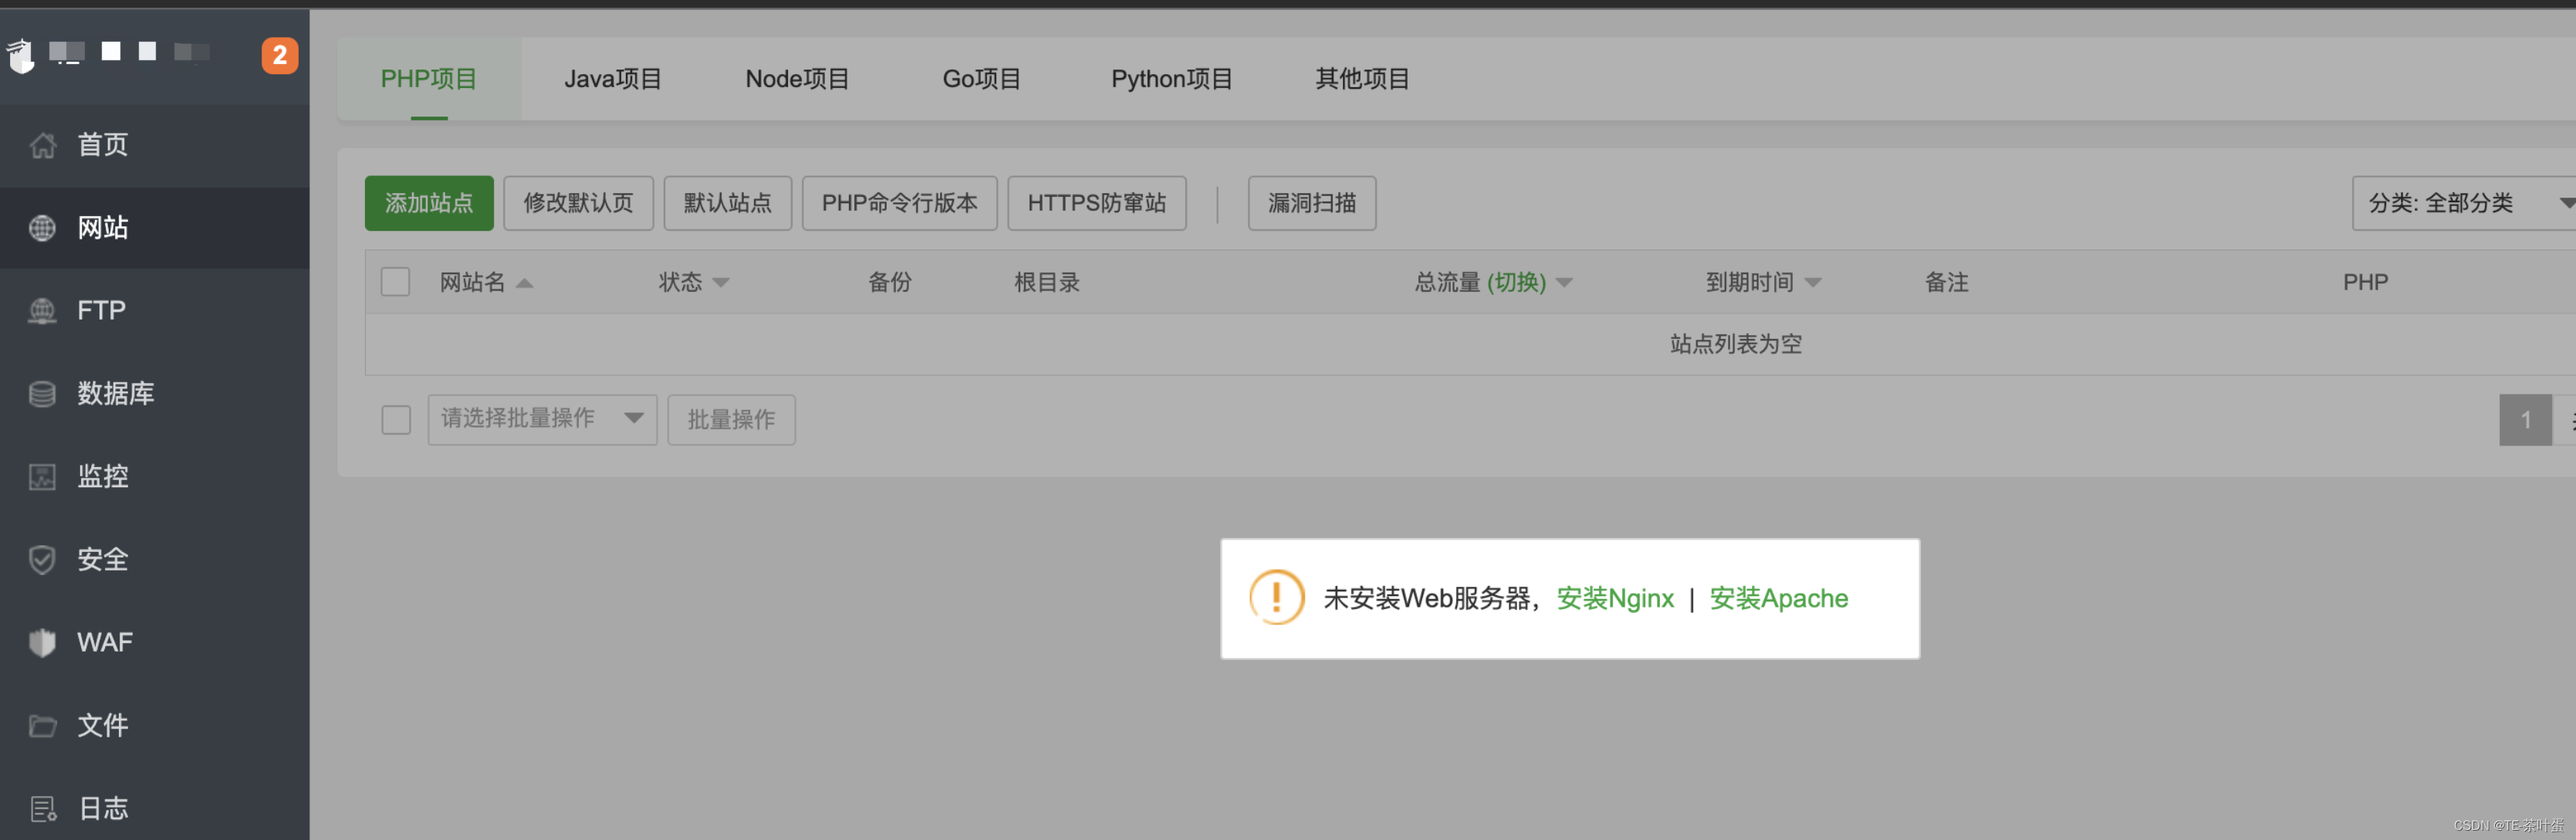
Task: Open the 数据库 database section
Action: (115, 393)
